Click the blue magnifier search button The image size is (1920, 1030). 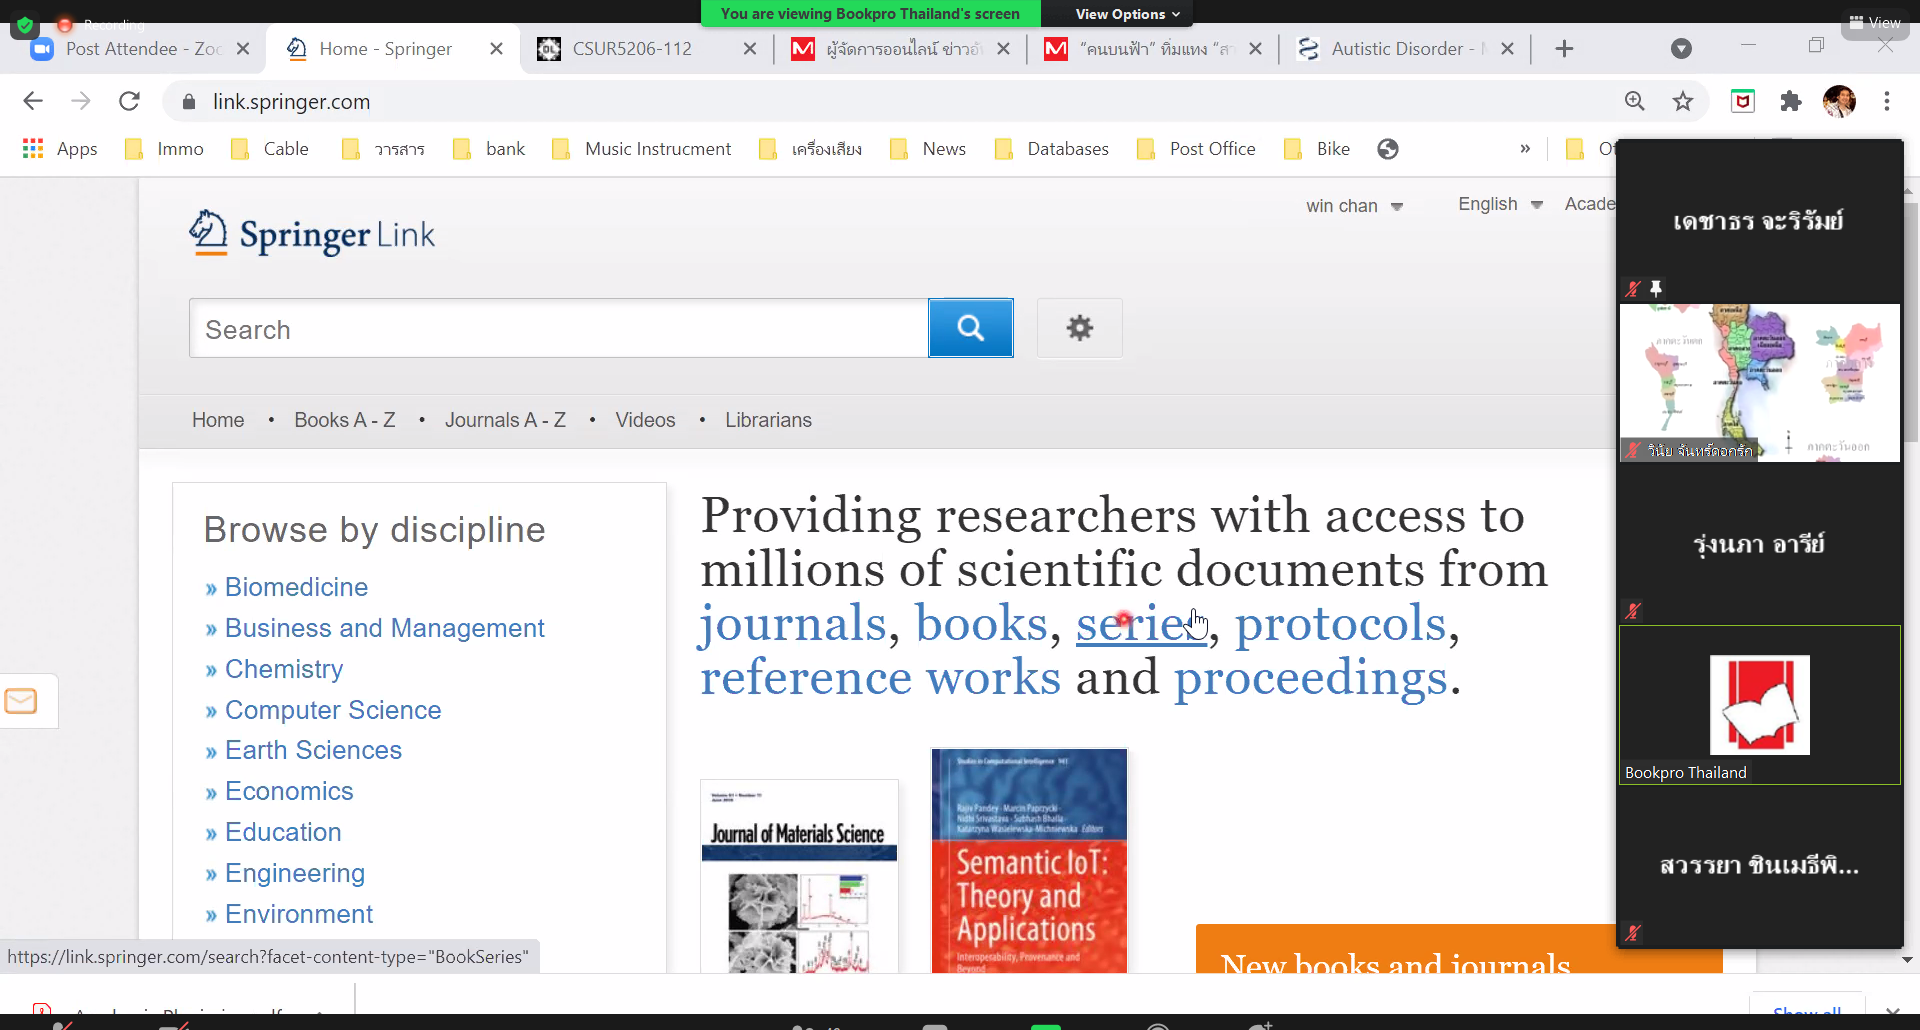point(970,328)
